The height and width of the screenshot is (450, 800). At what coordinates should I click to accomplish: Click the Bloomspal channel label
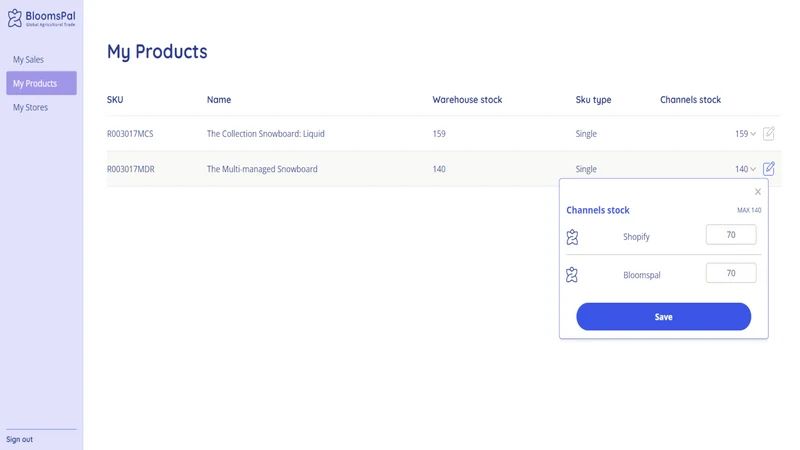coord(642,275)
